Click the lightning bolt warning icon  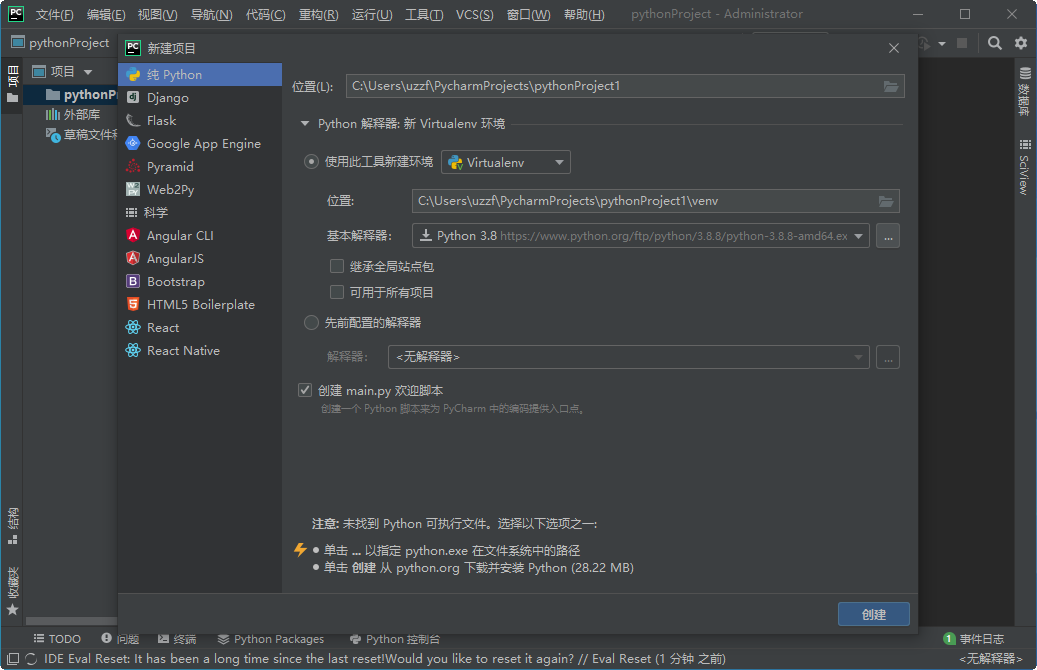(300, 550)
